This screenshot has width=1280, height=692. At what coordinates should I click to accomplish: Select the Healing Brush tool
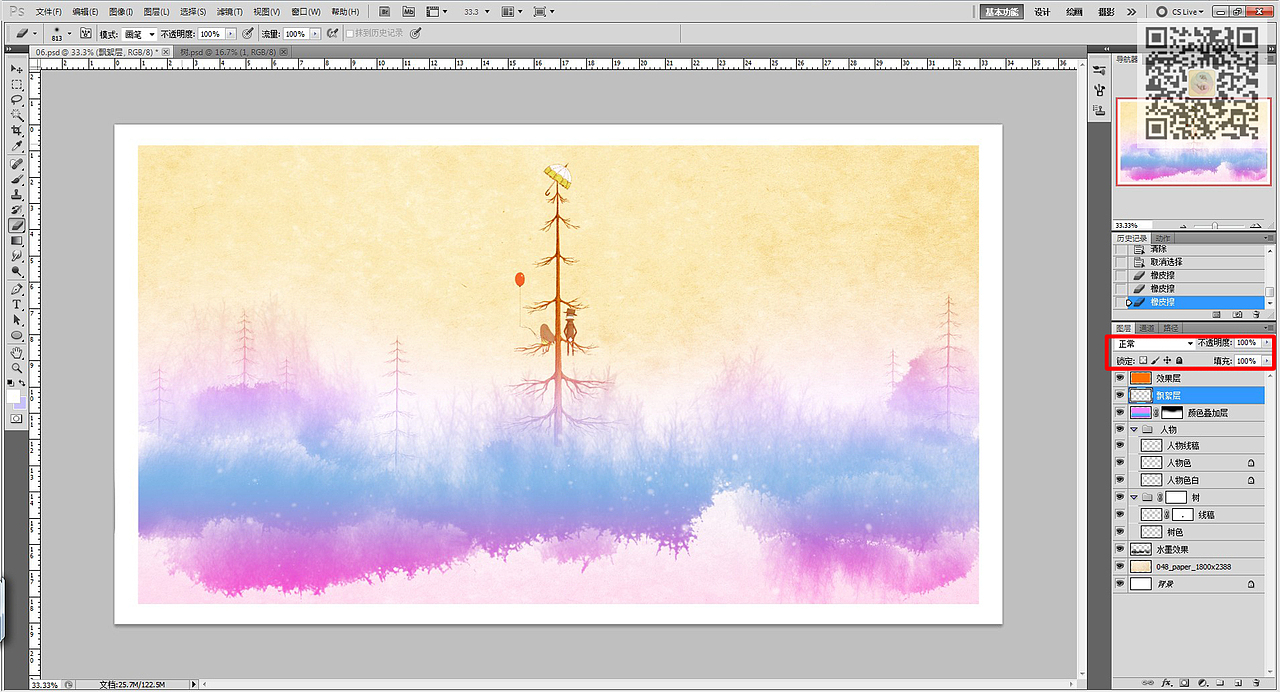click(17, 164)
